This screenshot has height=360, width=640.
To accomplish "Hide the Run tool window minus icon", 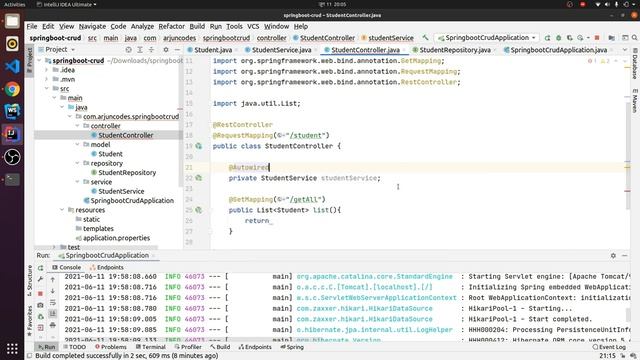I will 624,256.
